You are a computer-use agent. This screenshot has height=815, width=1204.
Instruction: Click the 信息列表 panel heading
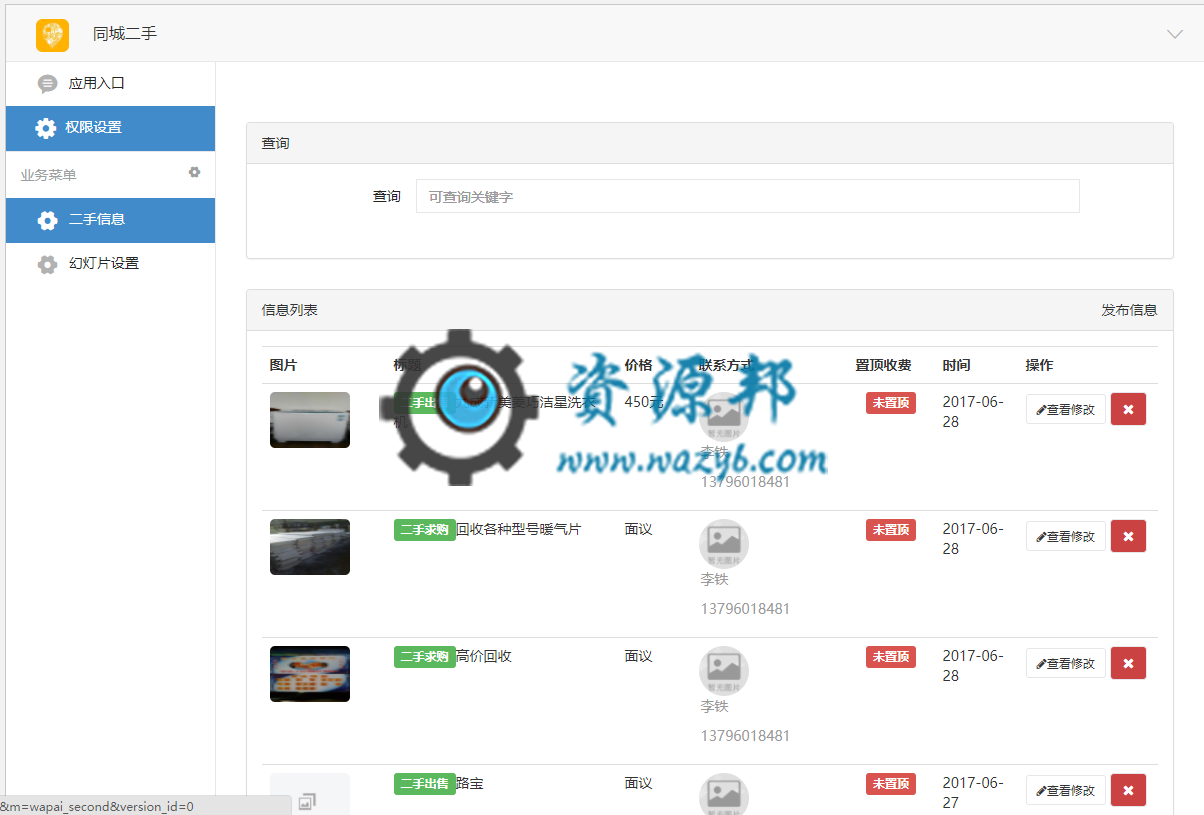point(290,310)
